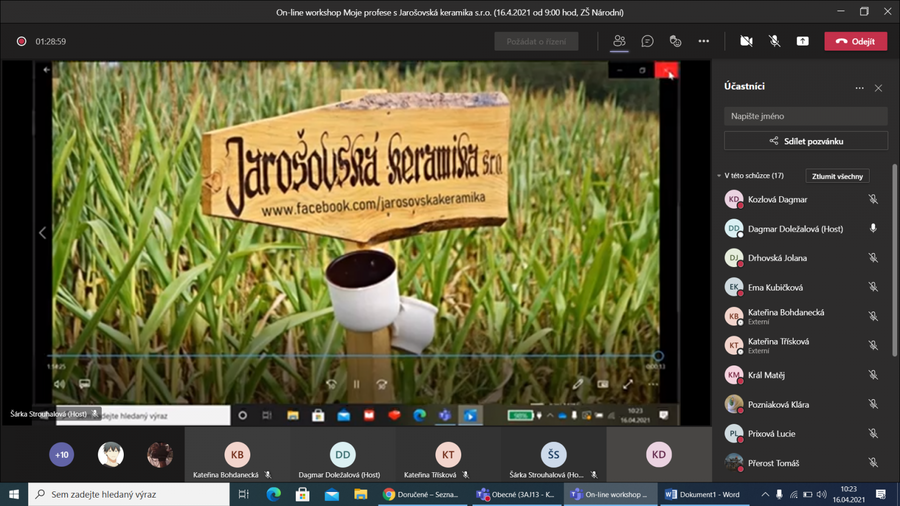The height and width of the screenshot is (506, 900).
Task: Select the KD participant tile
Action: (658, 454)
